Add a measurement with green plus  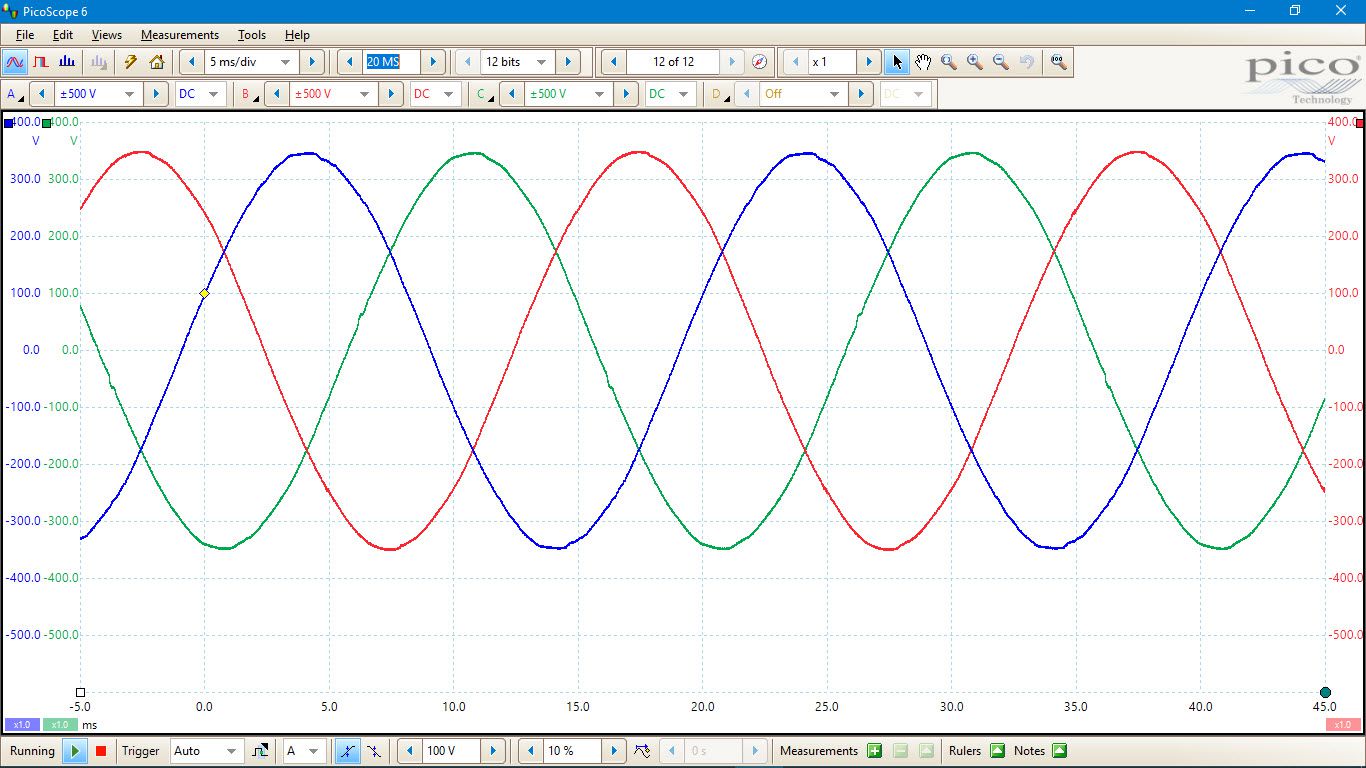(874, 751)
